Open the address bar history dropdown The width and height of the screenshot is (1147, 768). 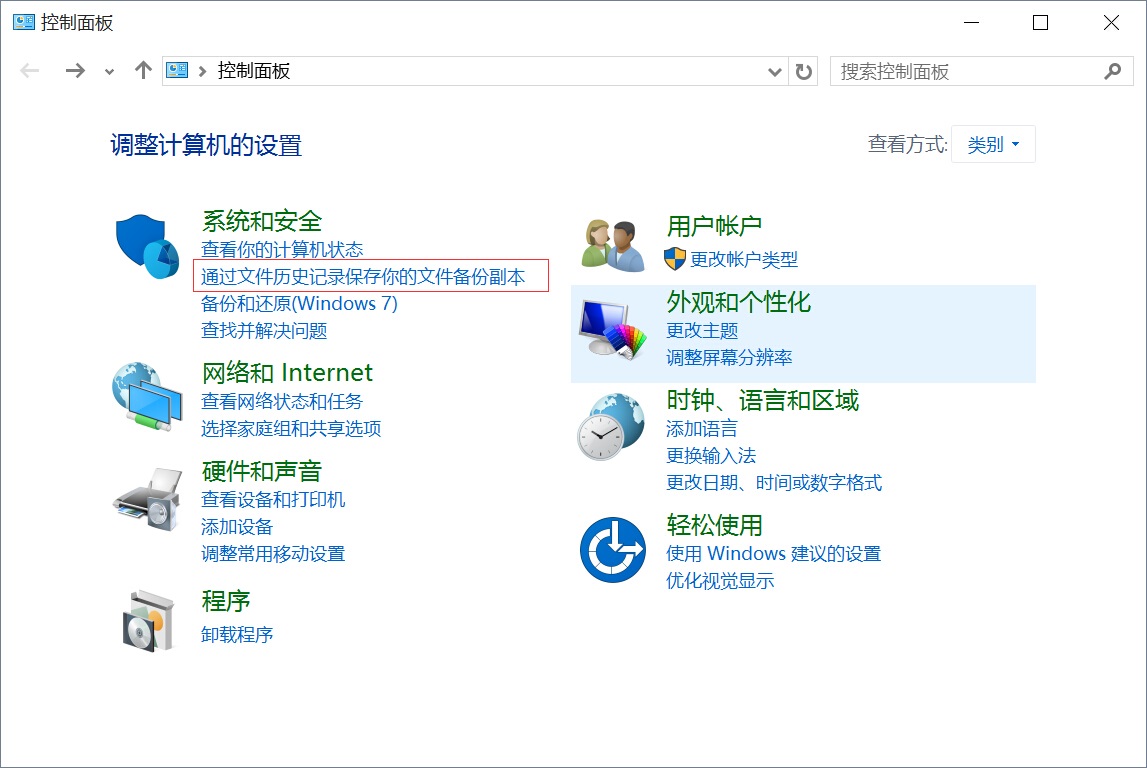click(x=776, y=71)
